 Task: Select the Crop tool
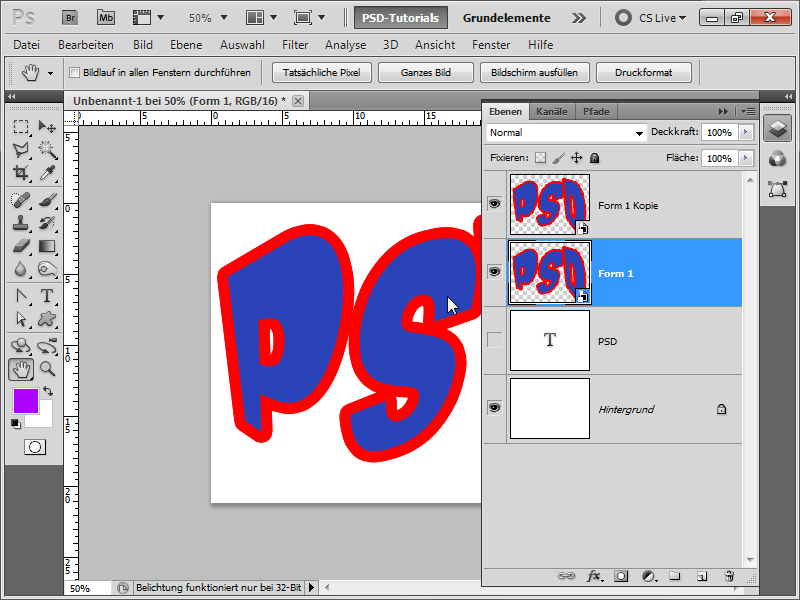[x=20, y=172]
